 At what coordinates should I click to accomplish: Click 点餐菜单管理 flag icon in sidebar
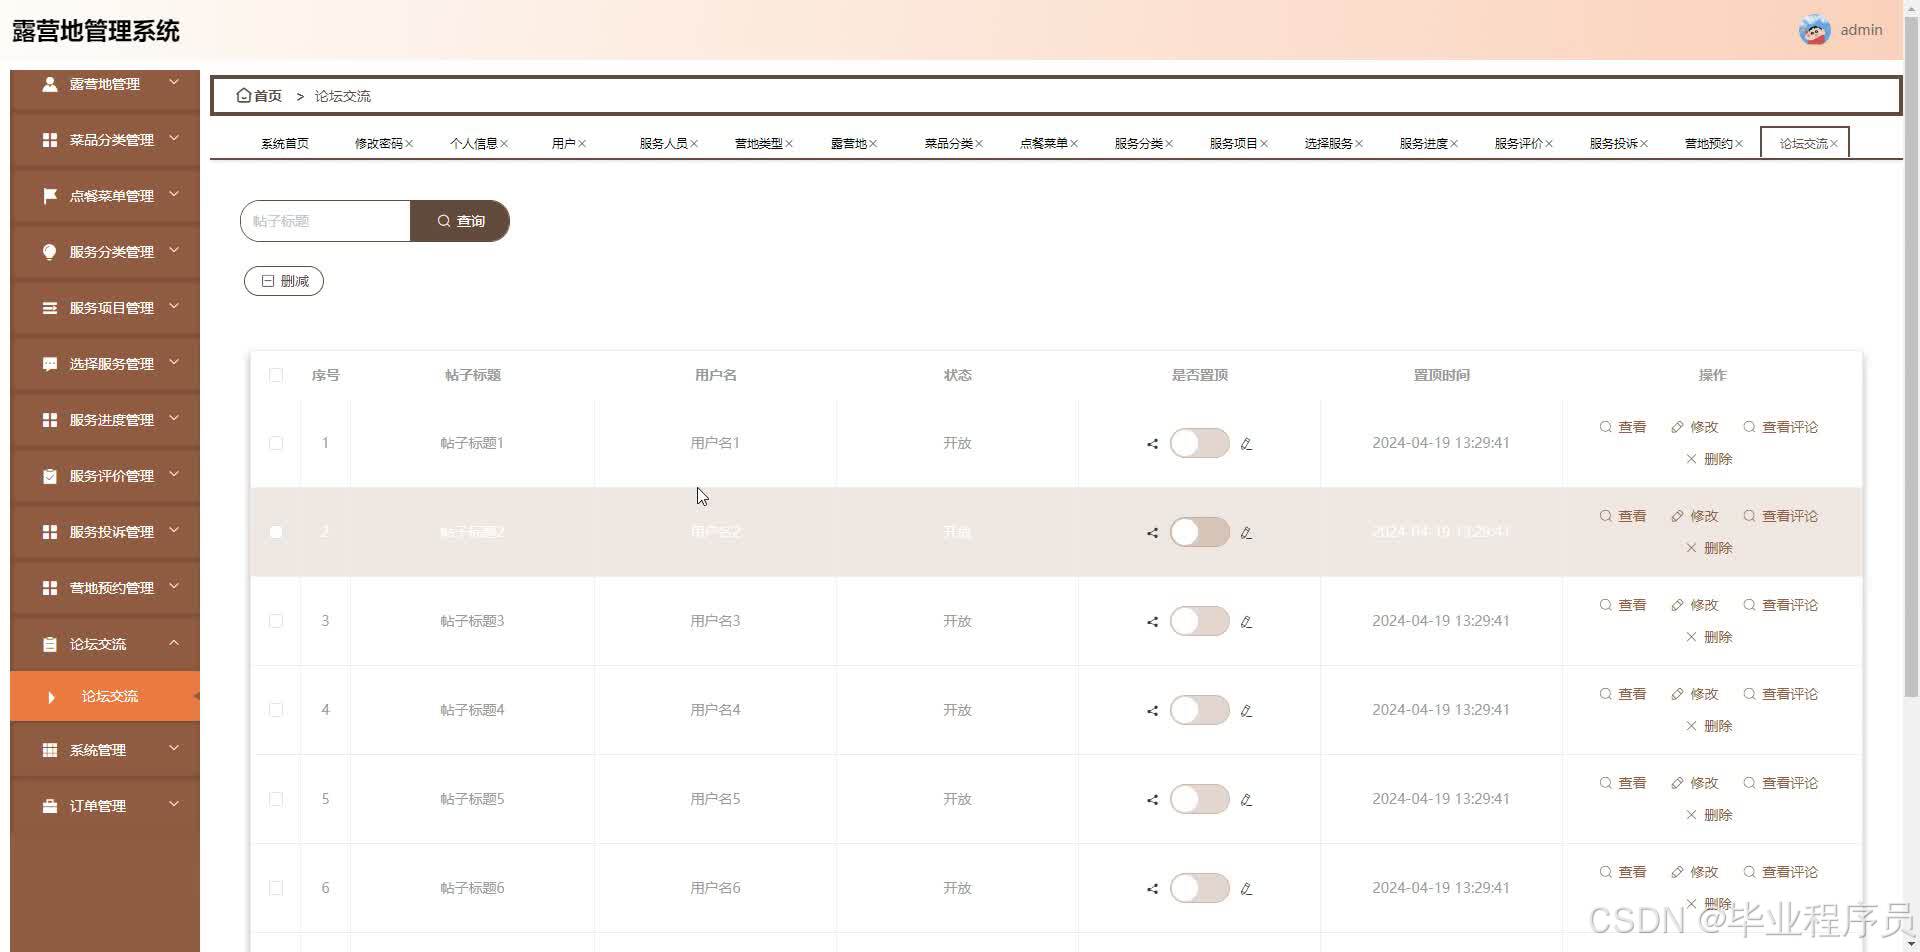[x=49, y=196]
